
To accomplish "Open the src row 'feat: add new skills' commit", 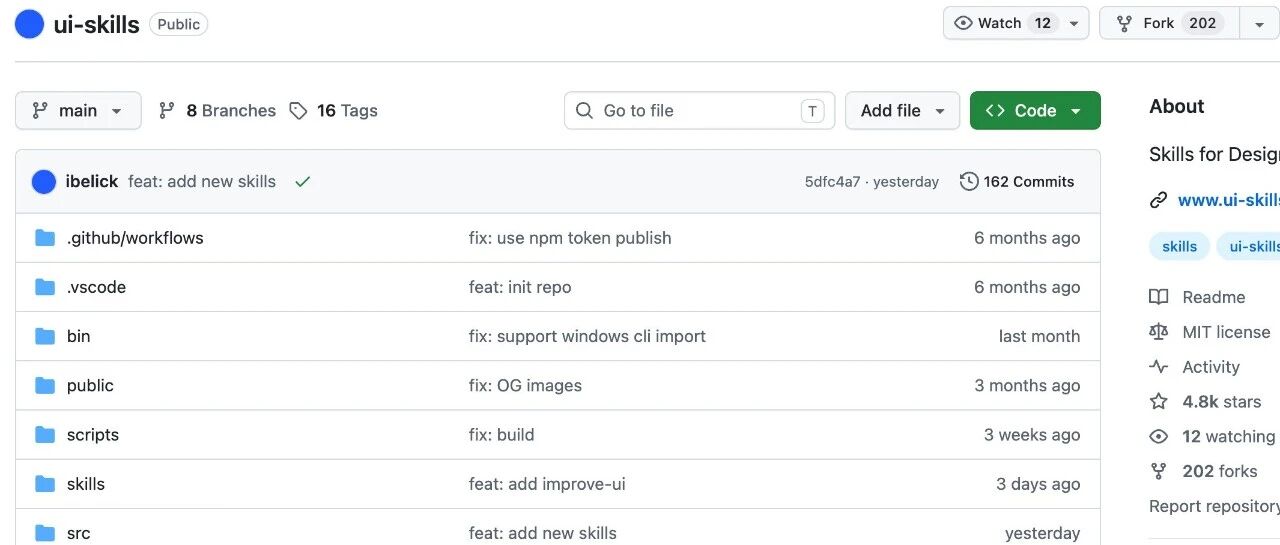I will (x=543, y=533).
